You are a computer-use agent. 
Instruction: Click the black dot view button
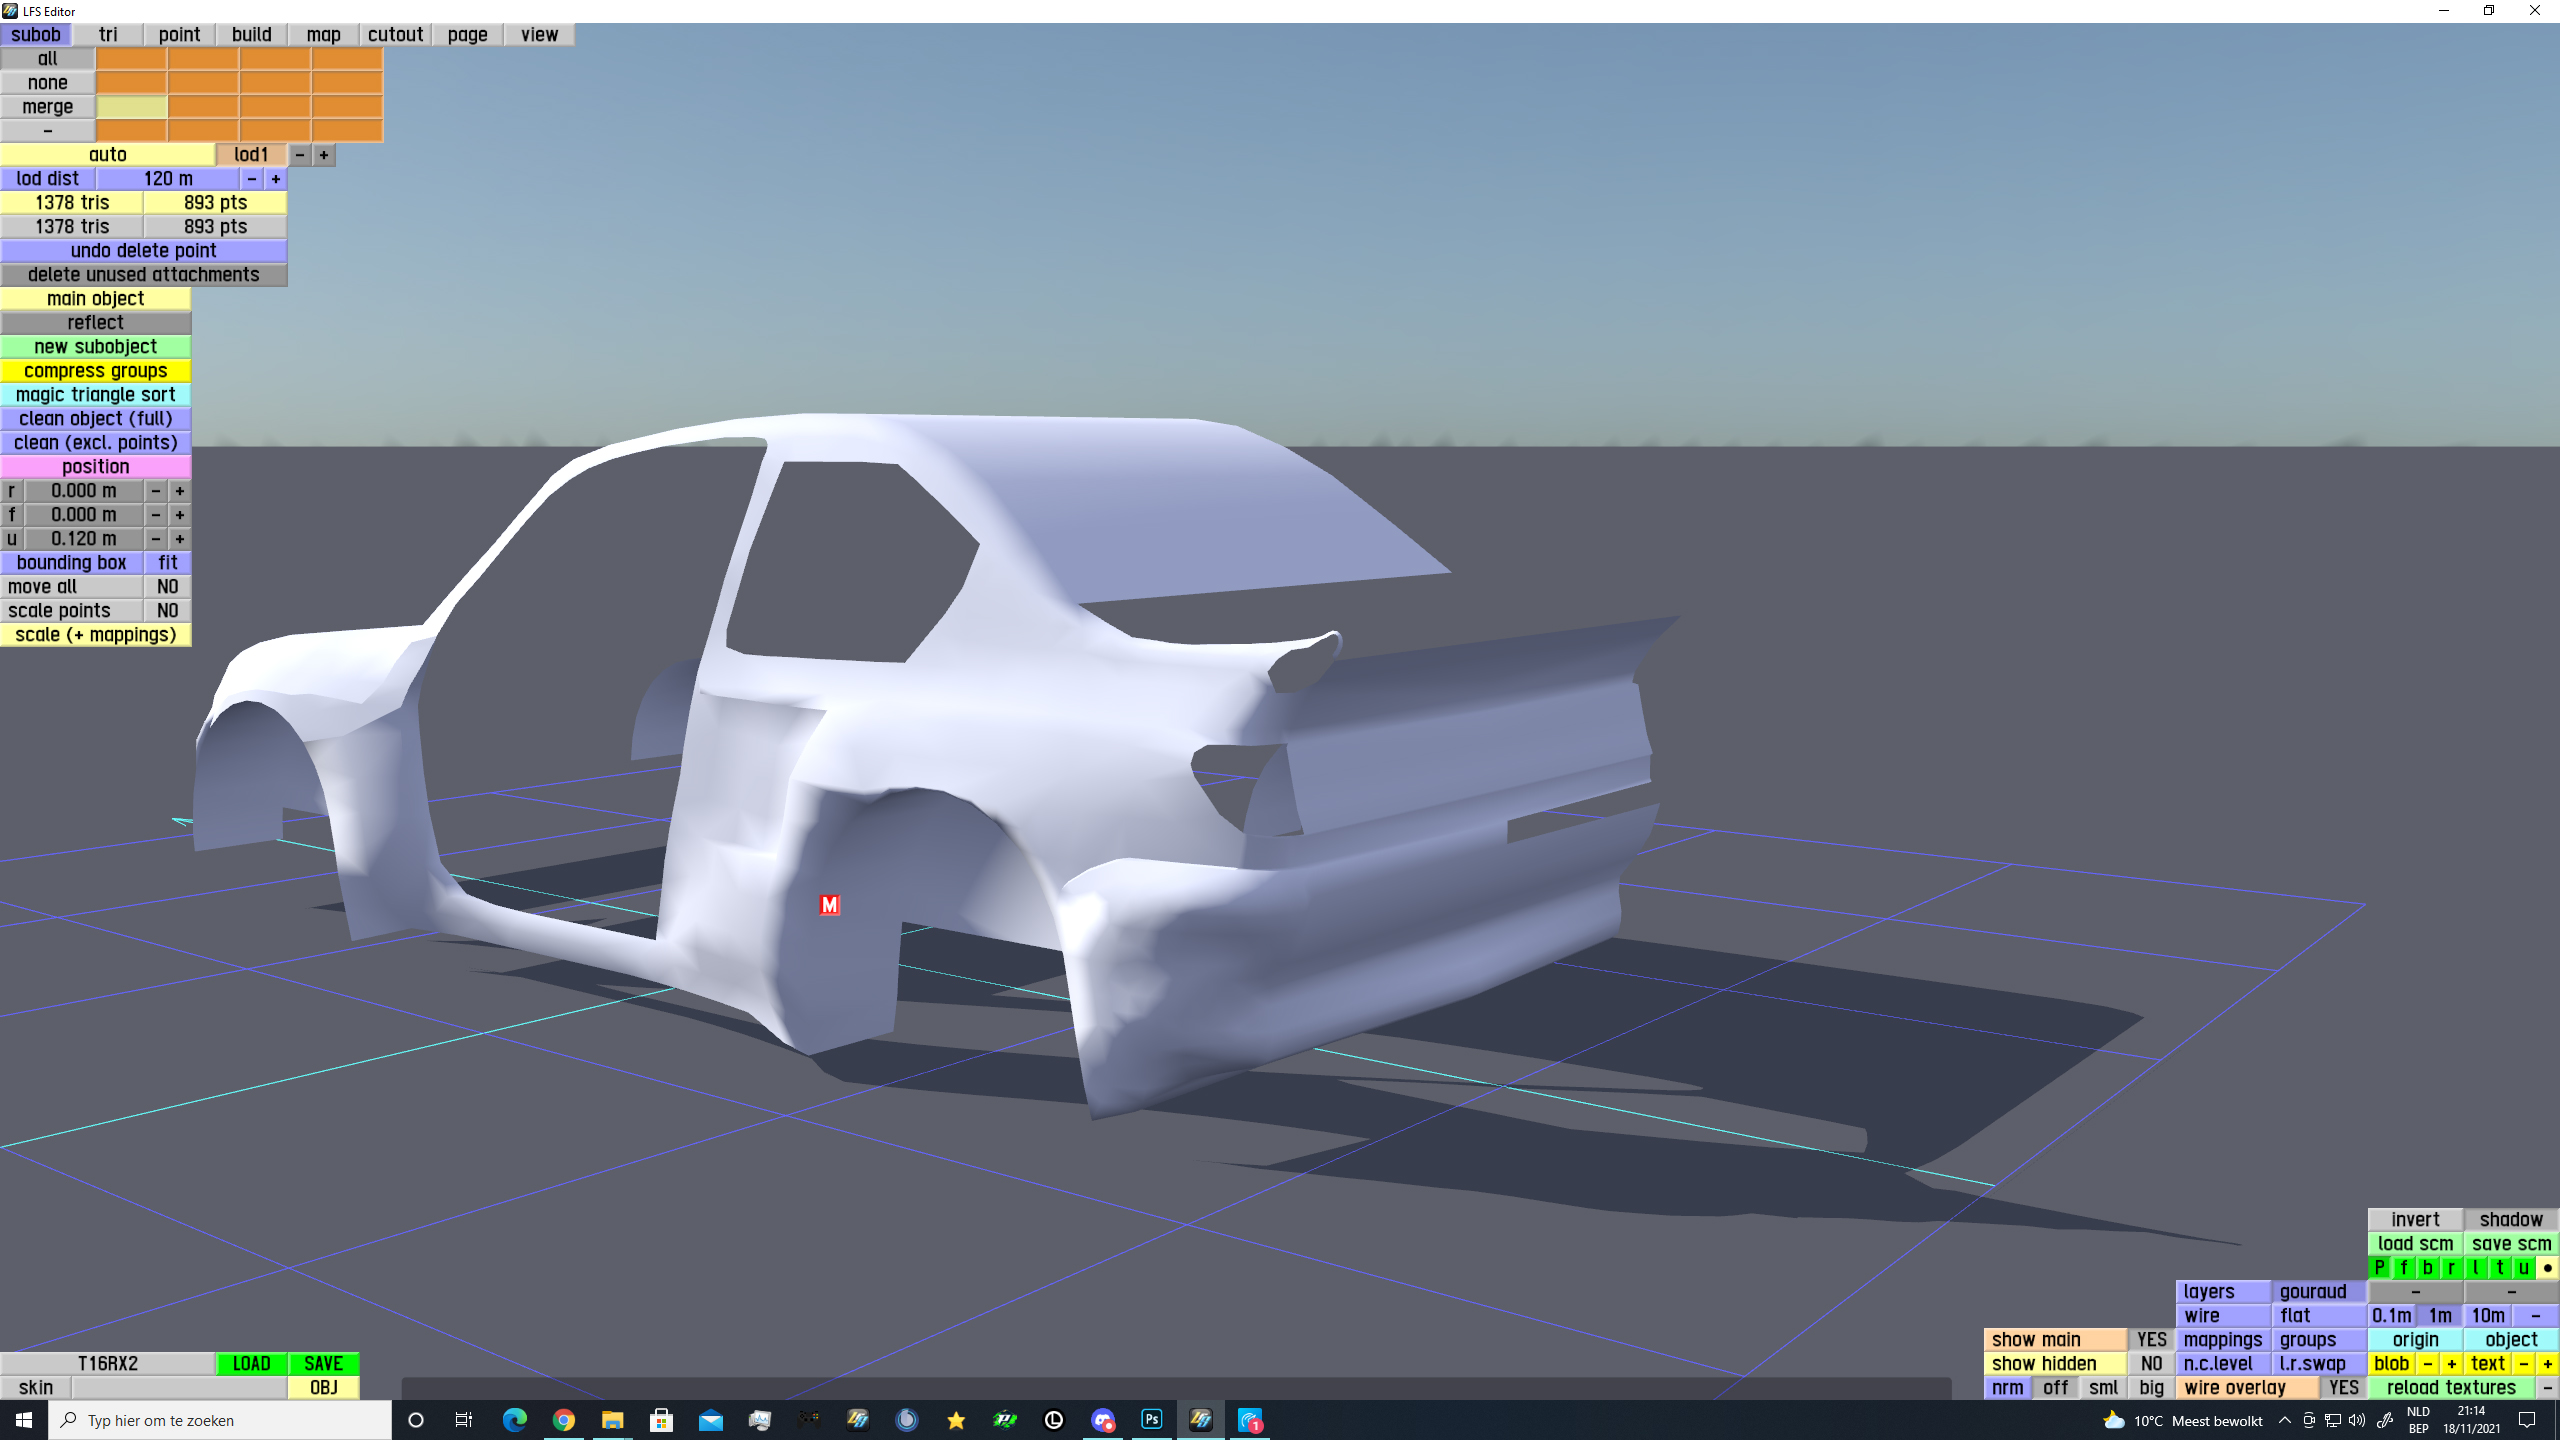pyautogui.click(x=2548, y=1268)
